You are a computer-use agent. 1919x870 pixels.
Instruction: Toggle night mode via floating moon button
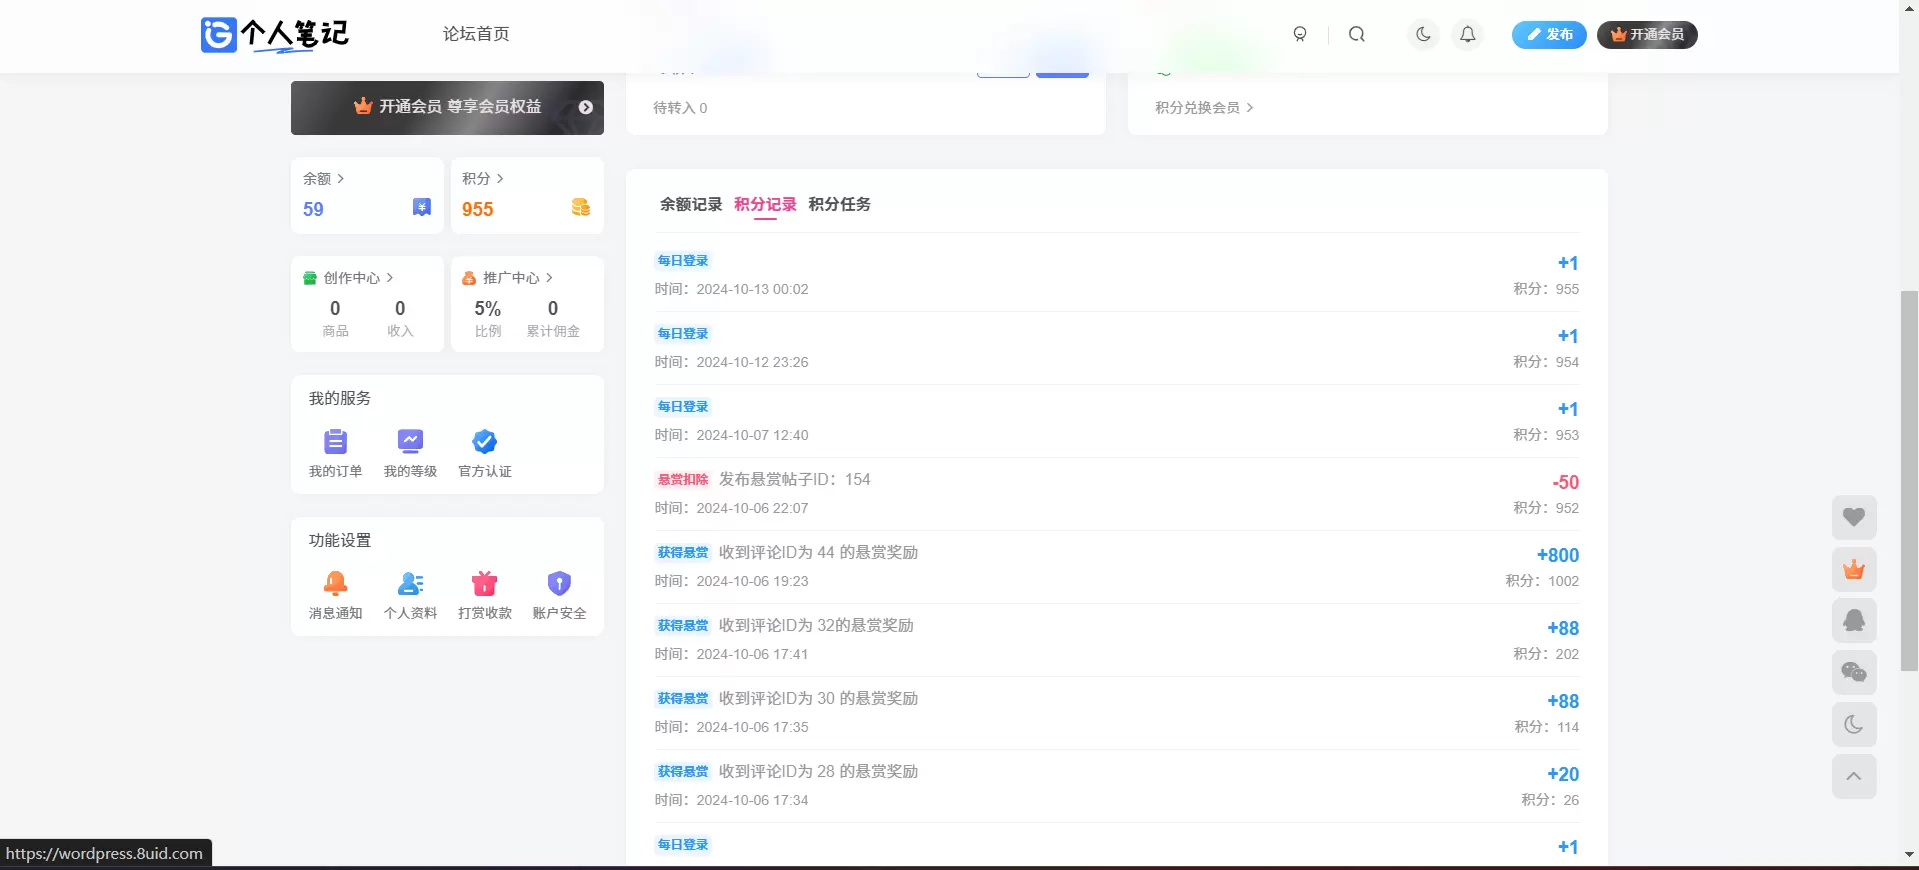[x=1854, y=725]
